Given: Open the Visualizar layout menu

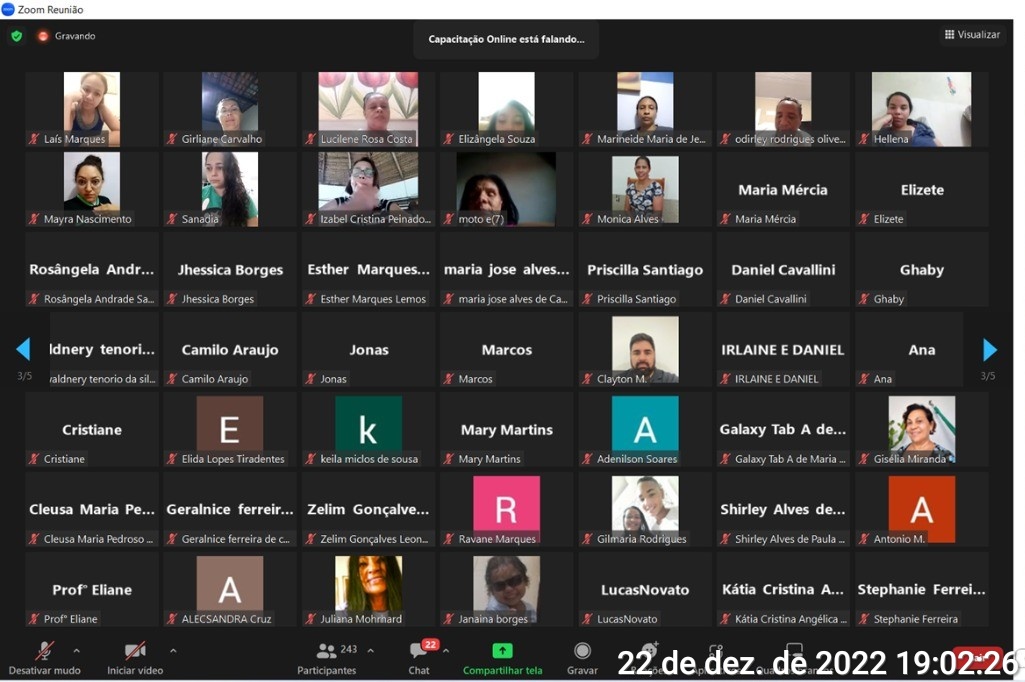Looking at the screenshot, I should [x=971, y=35].
